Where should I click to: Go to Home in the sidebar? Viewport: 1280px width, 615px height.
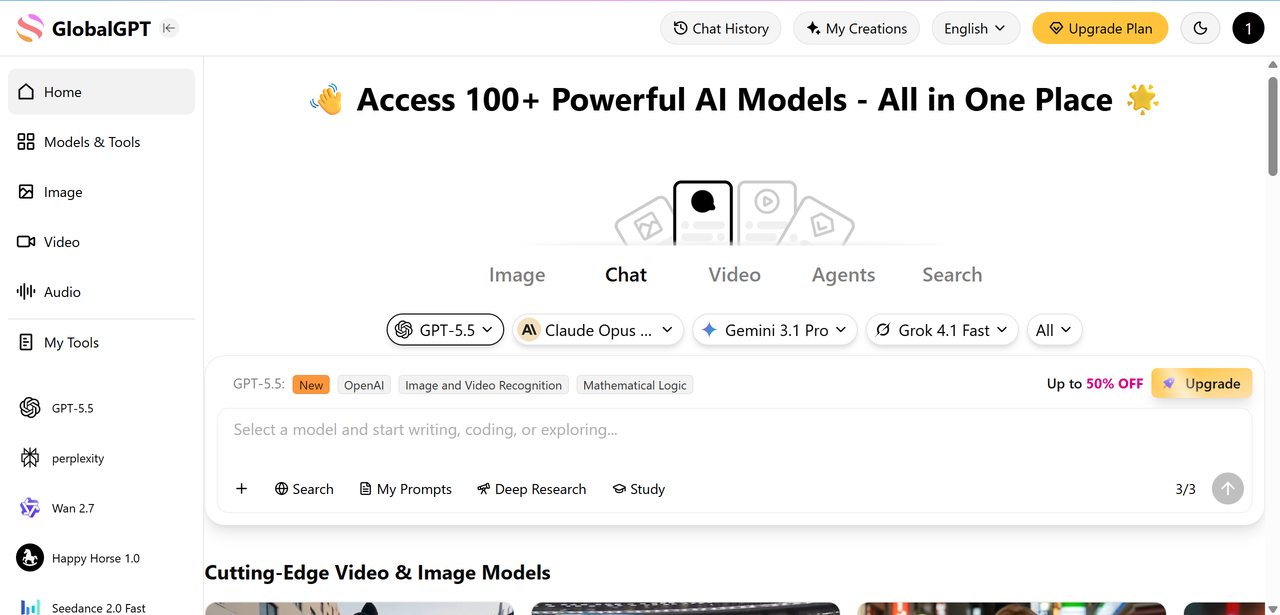click(x=102, y=92)
